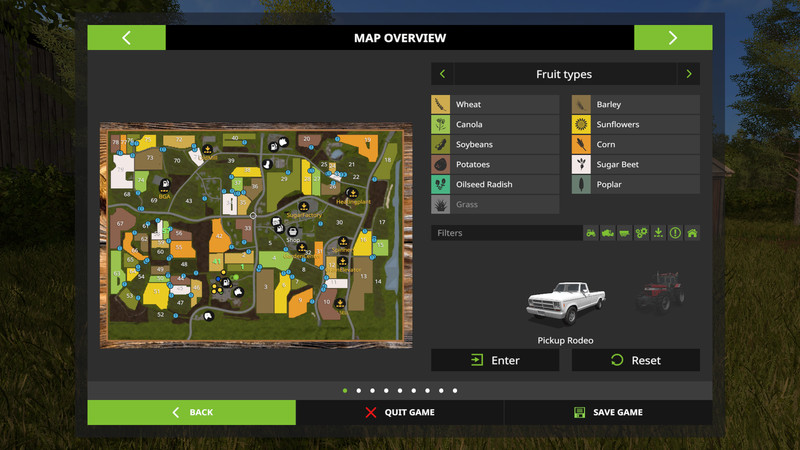
Task: Go to previous menu page from Map Overview
Action: tap(126, 38)
